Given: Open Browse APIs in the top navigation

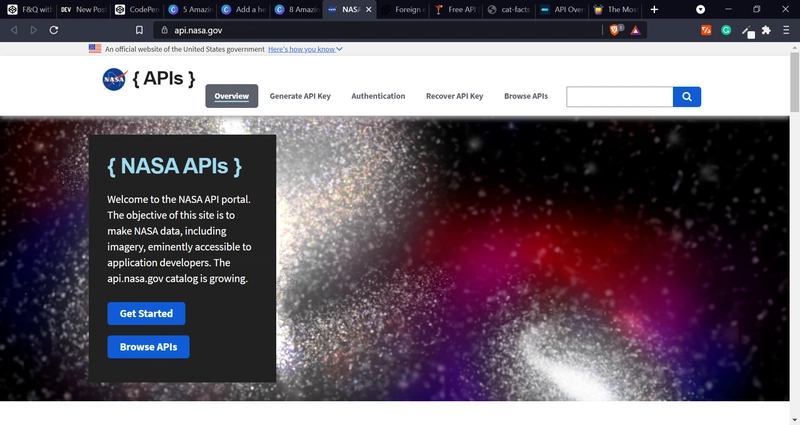Looking at the screenshot, I should pyautogui.click(x=526, y=96).
